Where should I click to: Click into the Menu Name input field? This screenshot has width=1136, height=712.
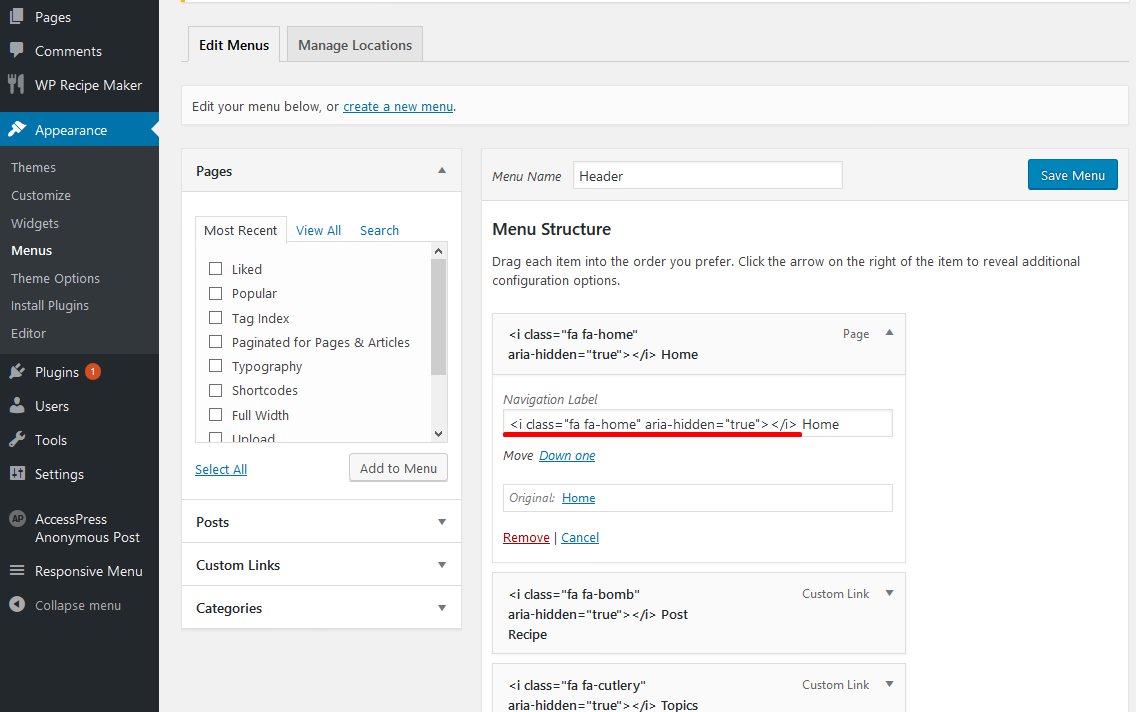coord(707,176)
